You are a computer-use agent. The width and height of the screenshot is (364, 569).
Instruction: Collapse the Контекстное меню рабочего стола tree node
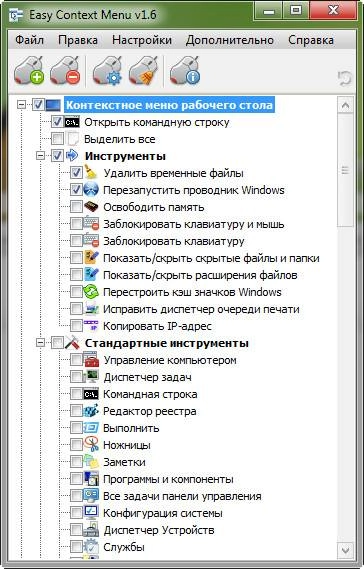tap(22, 105)
